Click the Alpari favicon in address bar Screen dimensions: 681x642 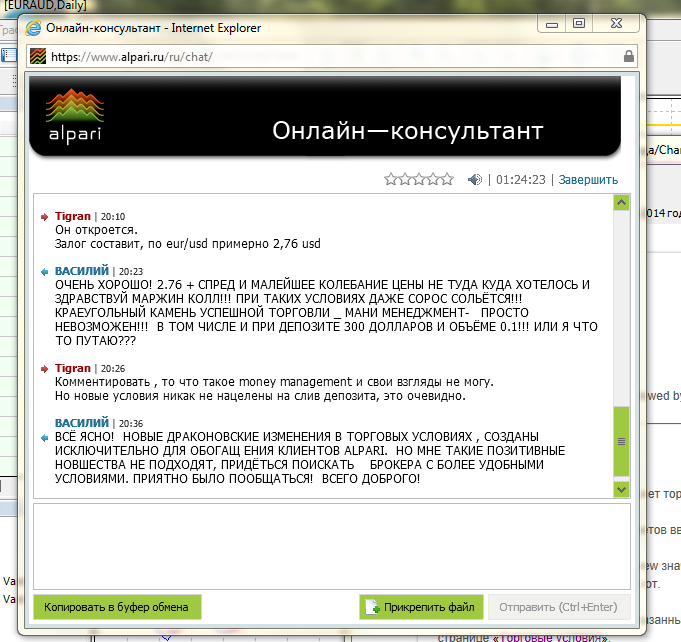(38, 56)
